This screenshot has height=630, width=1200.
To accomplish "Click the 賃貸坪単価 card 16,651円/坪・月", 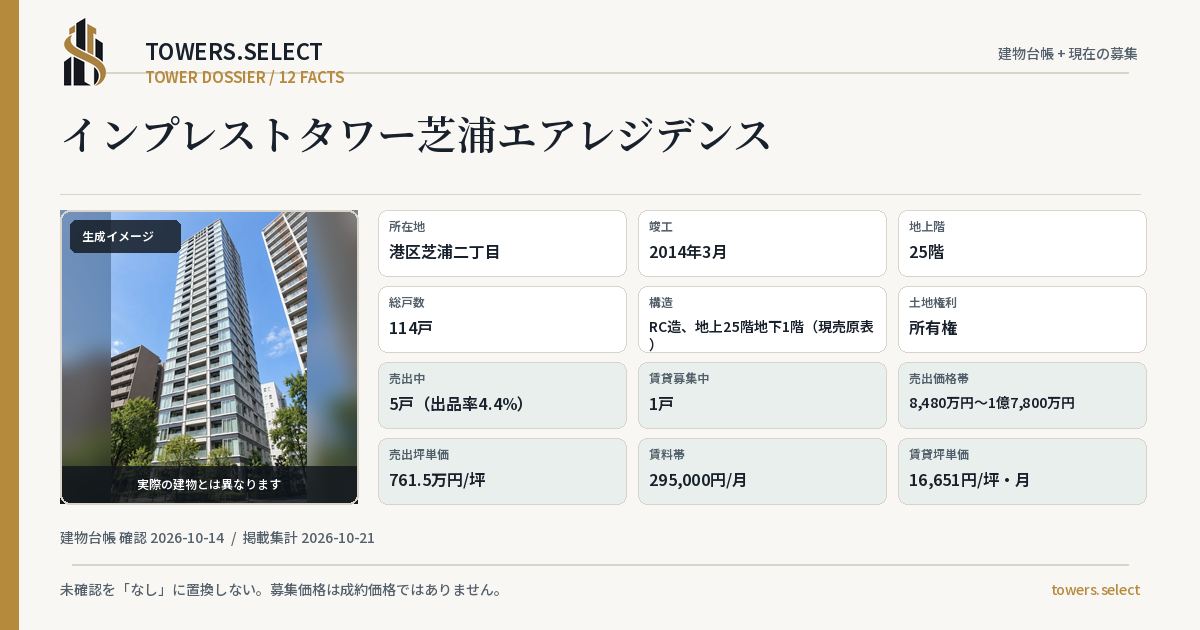I will point(1022,471).
